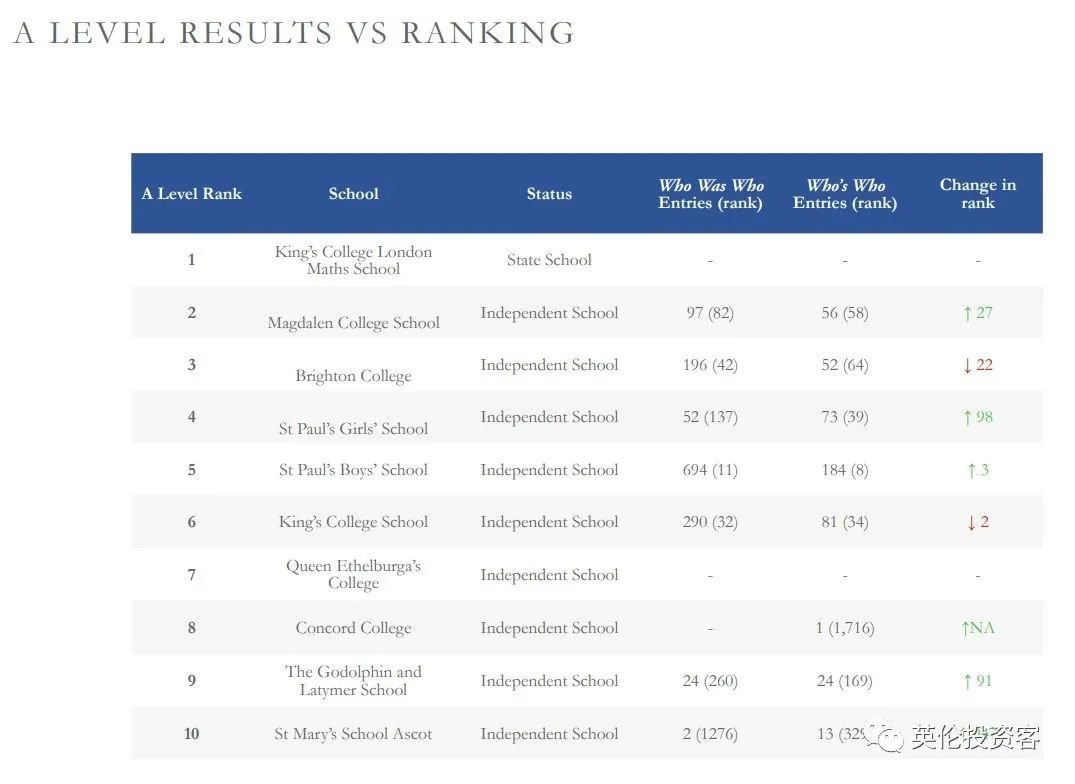Click the WeChat logo in the watermark
Image resolution: width=1075 pixels, height=784 pixels.
[884, 738]
